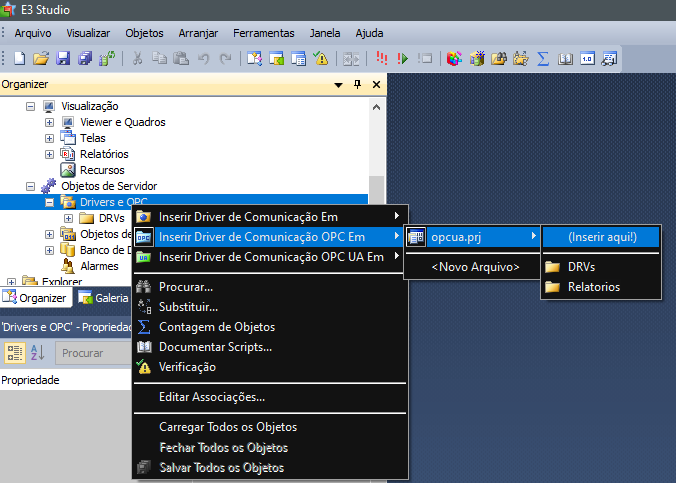Click Contagem de Objetos menu item
Image resolution: width=676 pixels, height=483 pixels.
coord(270,327)
